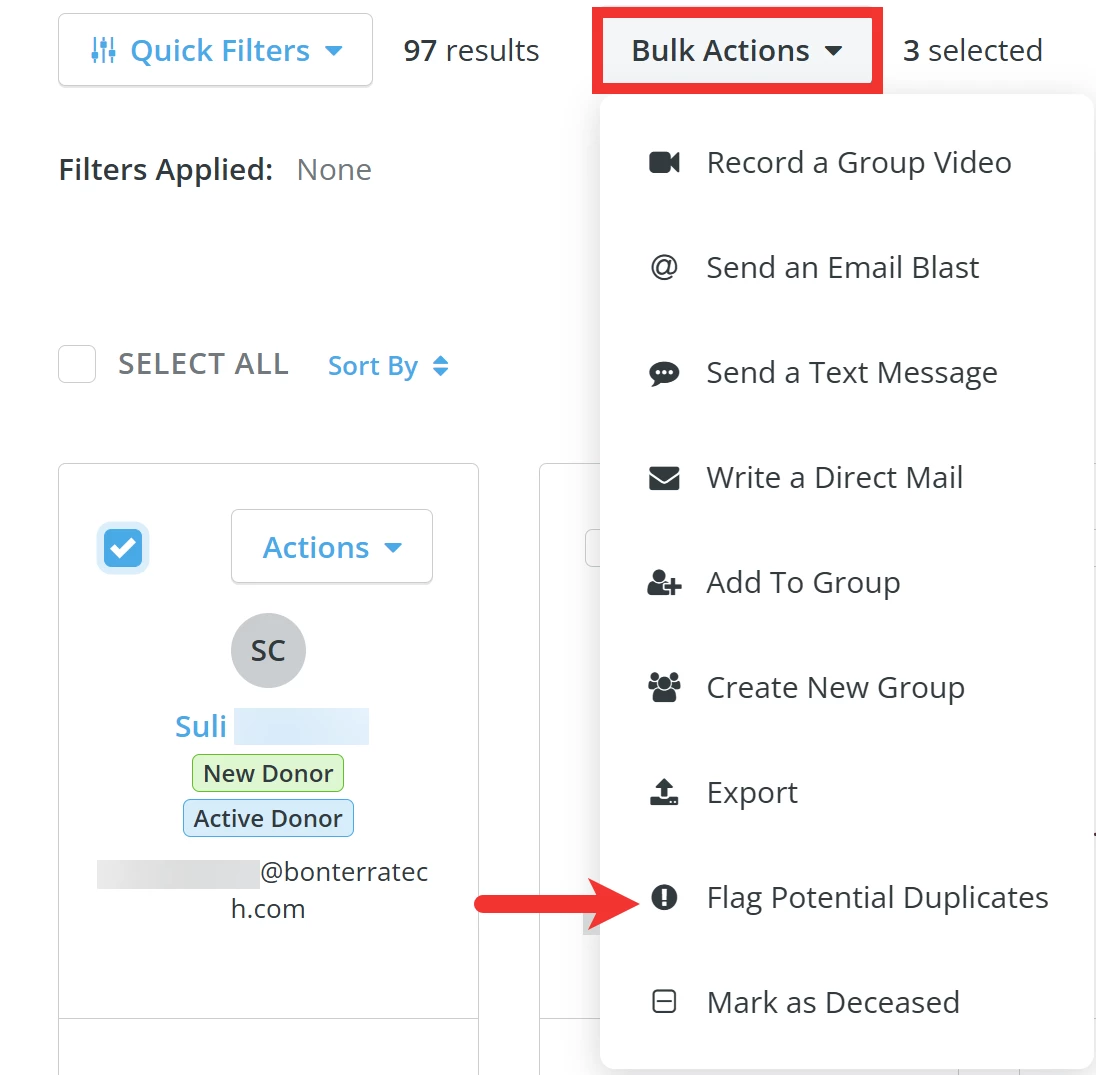Viewport: 1096px width, 1075px height.
Task: Choose Flag Potential Duplicates from the menu
Action: point(877,897)
